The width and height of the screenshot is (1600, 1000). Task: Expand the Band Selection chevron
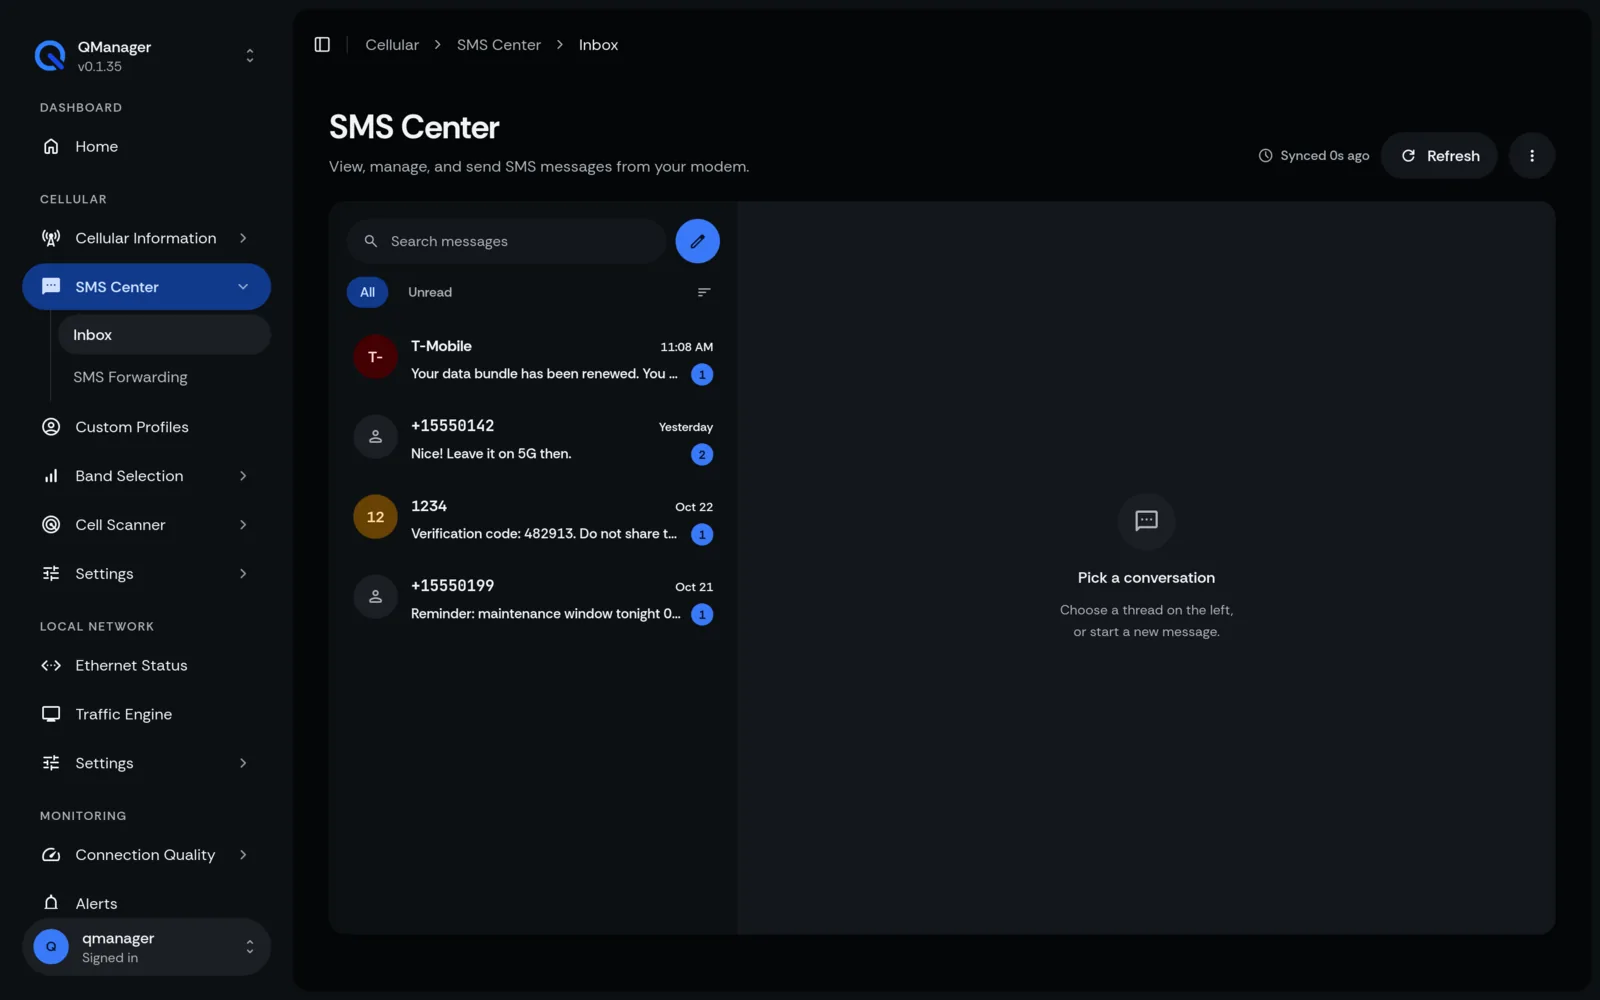pos(243,476)
